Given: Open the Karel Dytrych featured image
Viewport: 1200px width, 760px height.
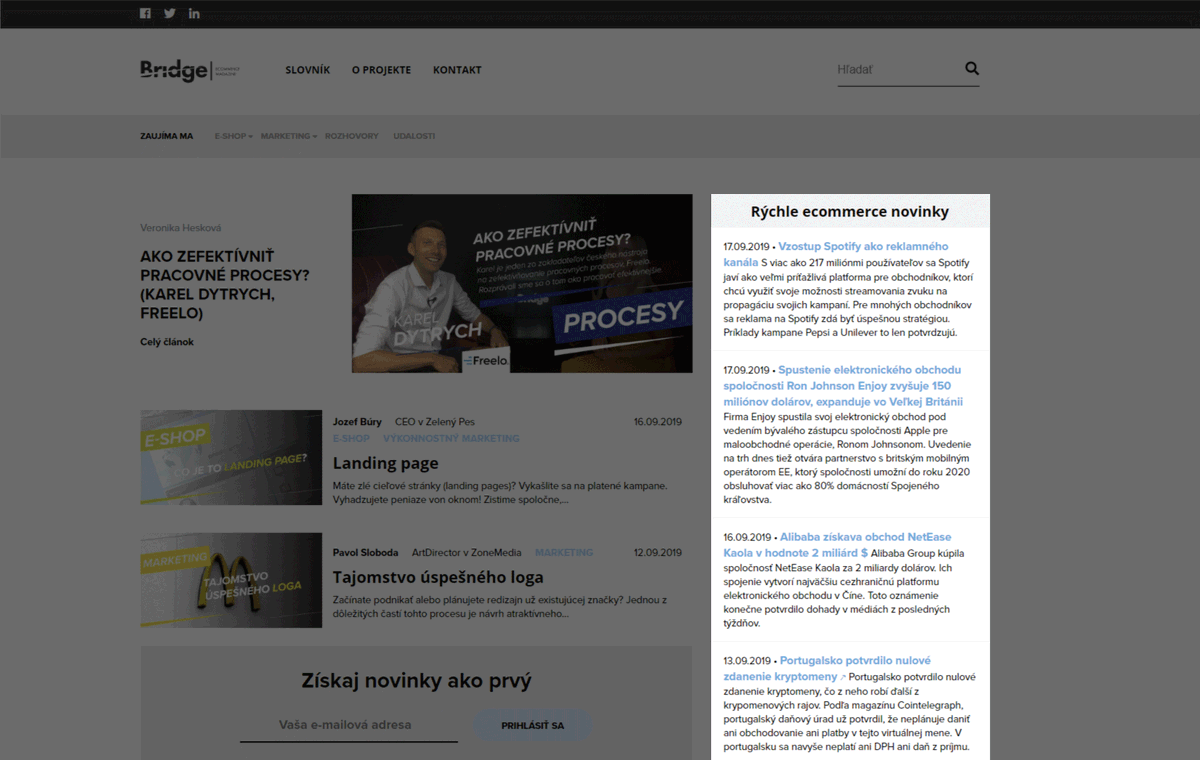Looking at the screenshot, I should click(x=522, y=283).
